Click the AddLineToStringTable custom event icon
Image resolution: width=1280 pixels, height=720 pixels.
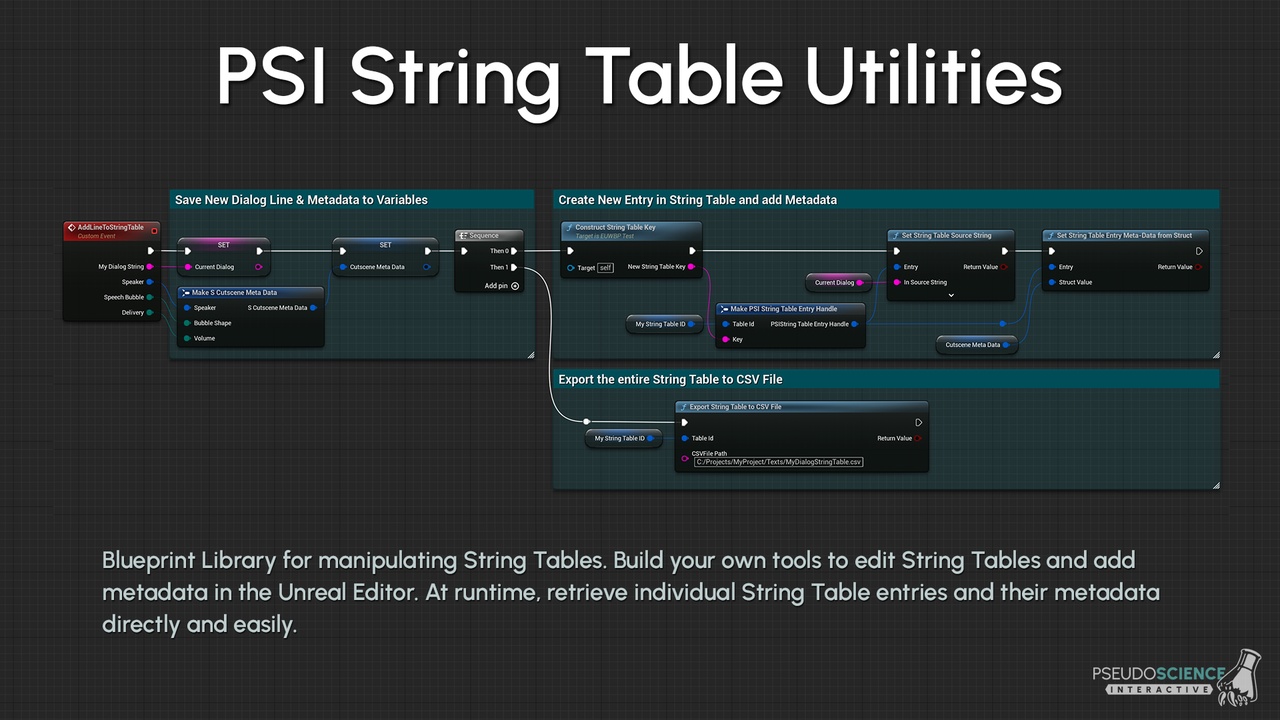point(71,229)
